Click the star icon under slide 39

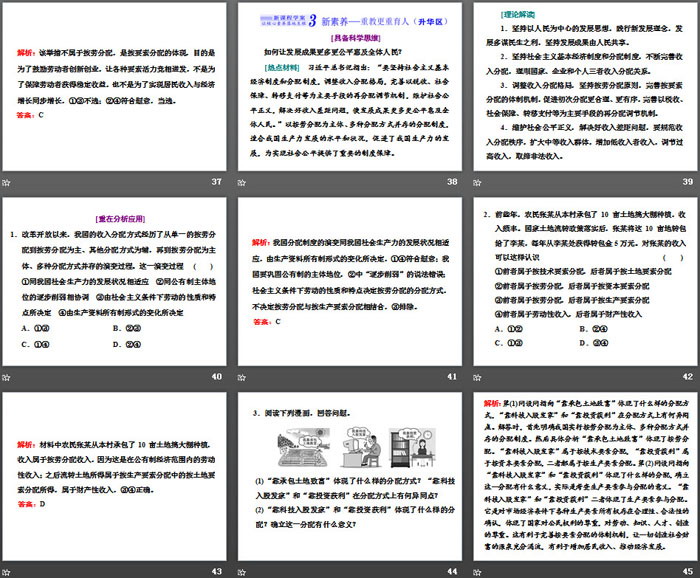click(x=477, y=183)
